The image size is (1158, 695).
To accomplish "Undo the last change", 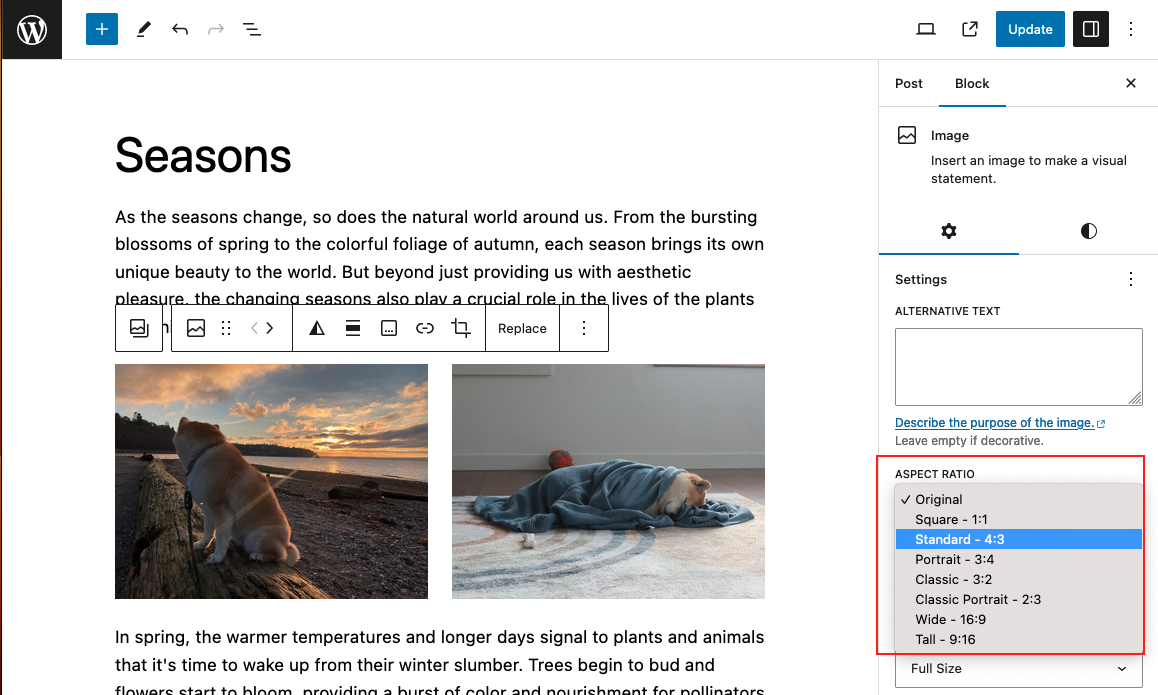I will 180,29.
